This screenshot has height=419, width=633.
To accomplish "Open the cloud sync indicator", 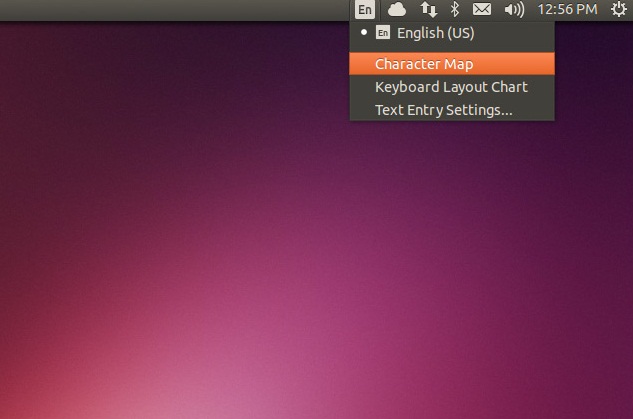I will point(397,9).
